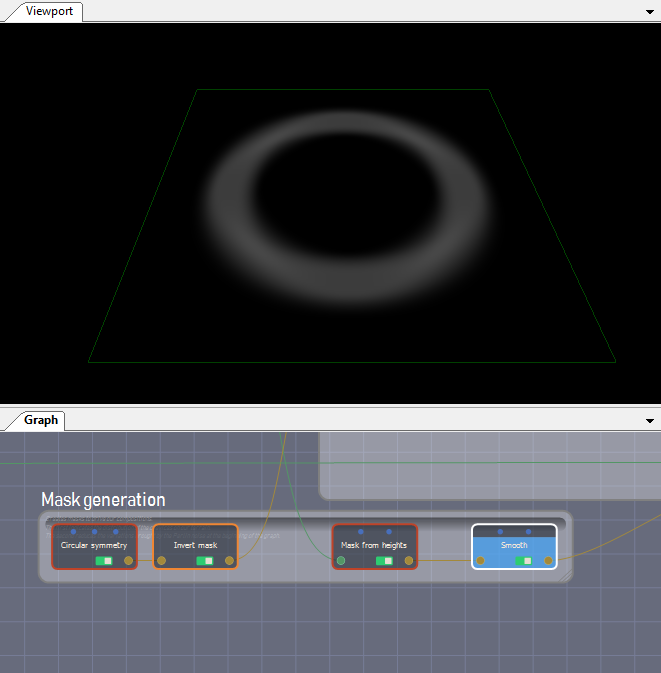Toggle the Mask from heights node switch

pos(384,561)
